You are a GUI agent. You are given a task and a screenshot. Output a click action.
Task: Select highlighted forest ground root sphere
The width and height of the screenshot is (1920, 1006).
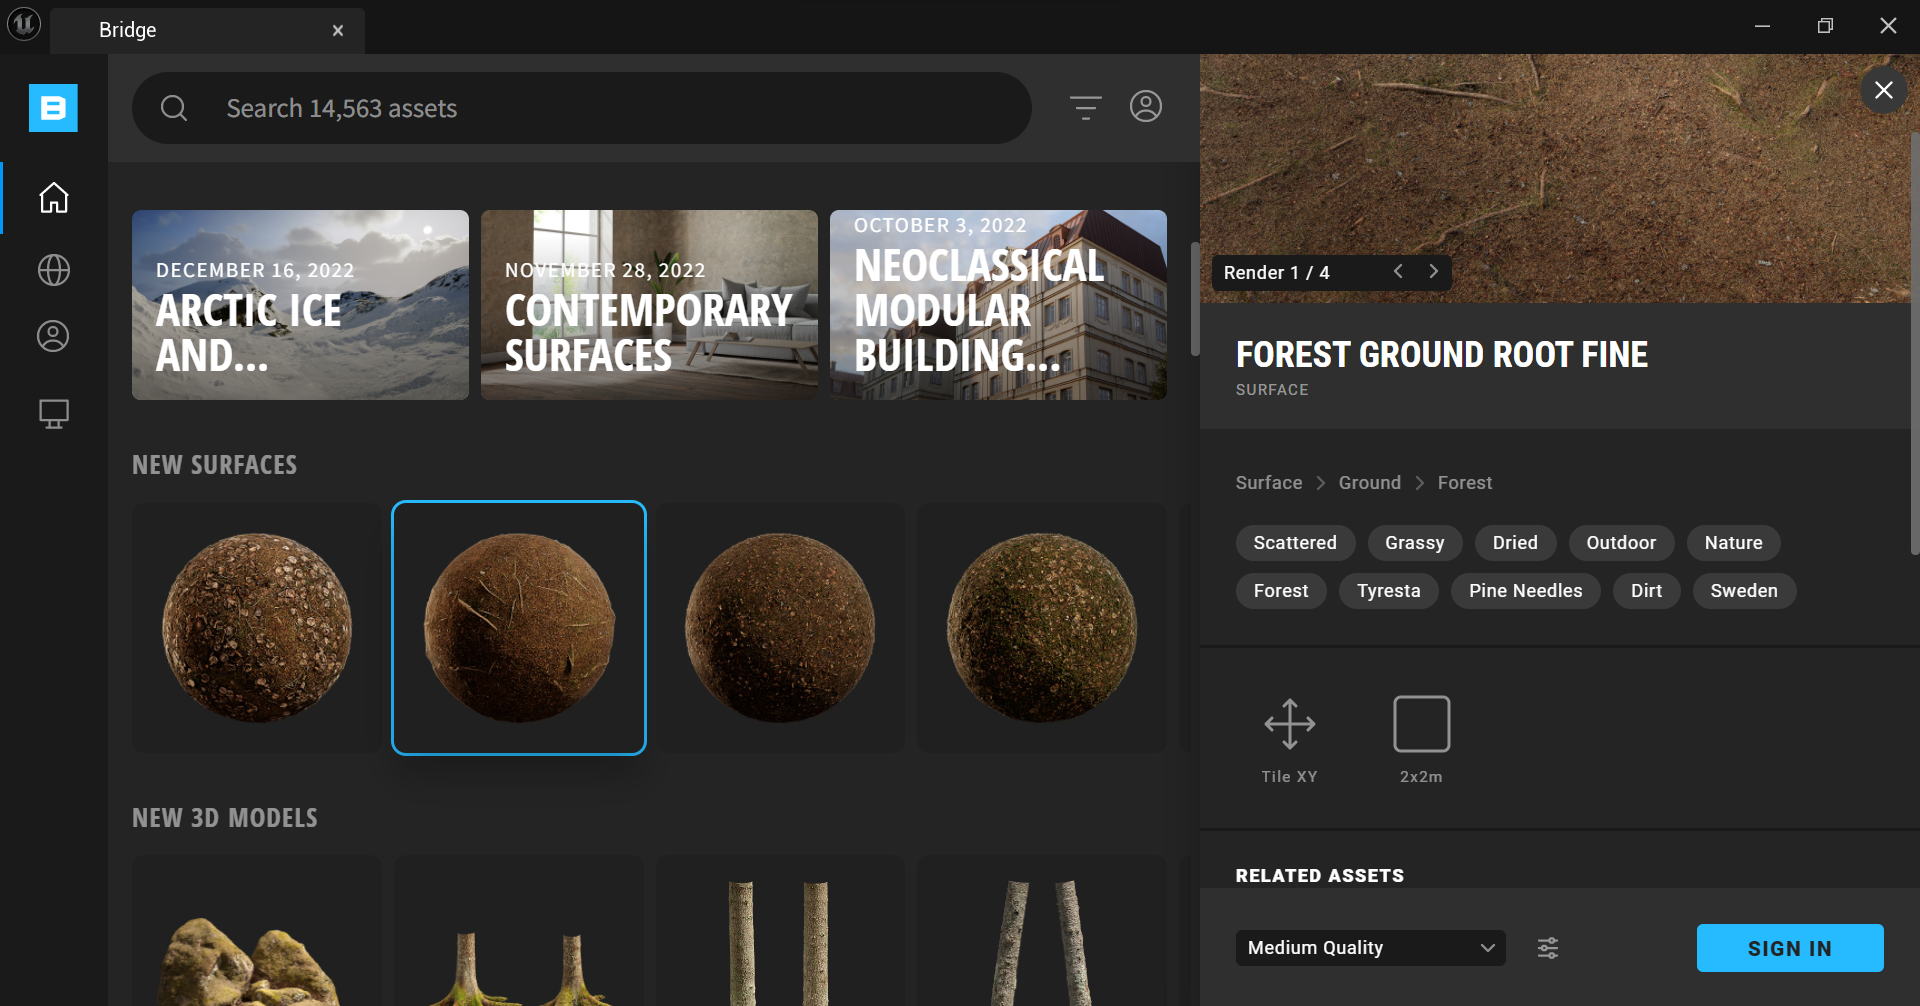(519, 628)
